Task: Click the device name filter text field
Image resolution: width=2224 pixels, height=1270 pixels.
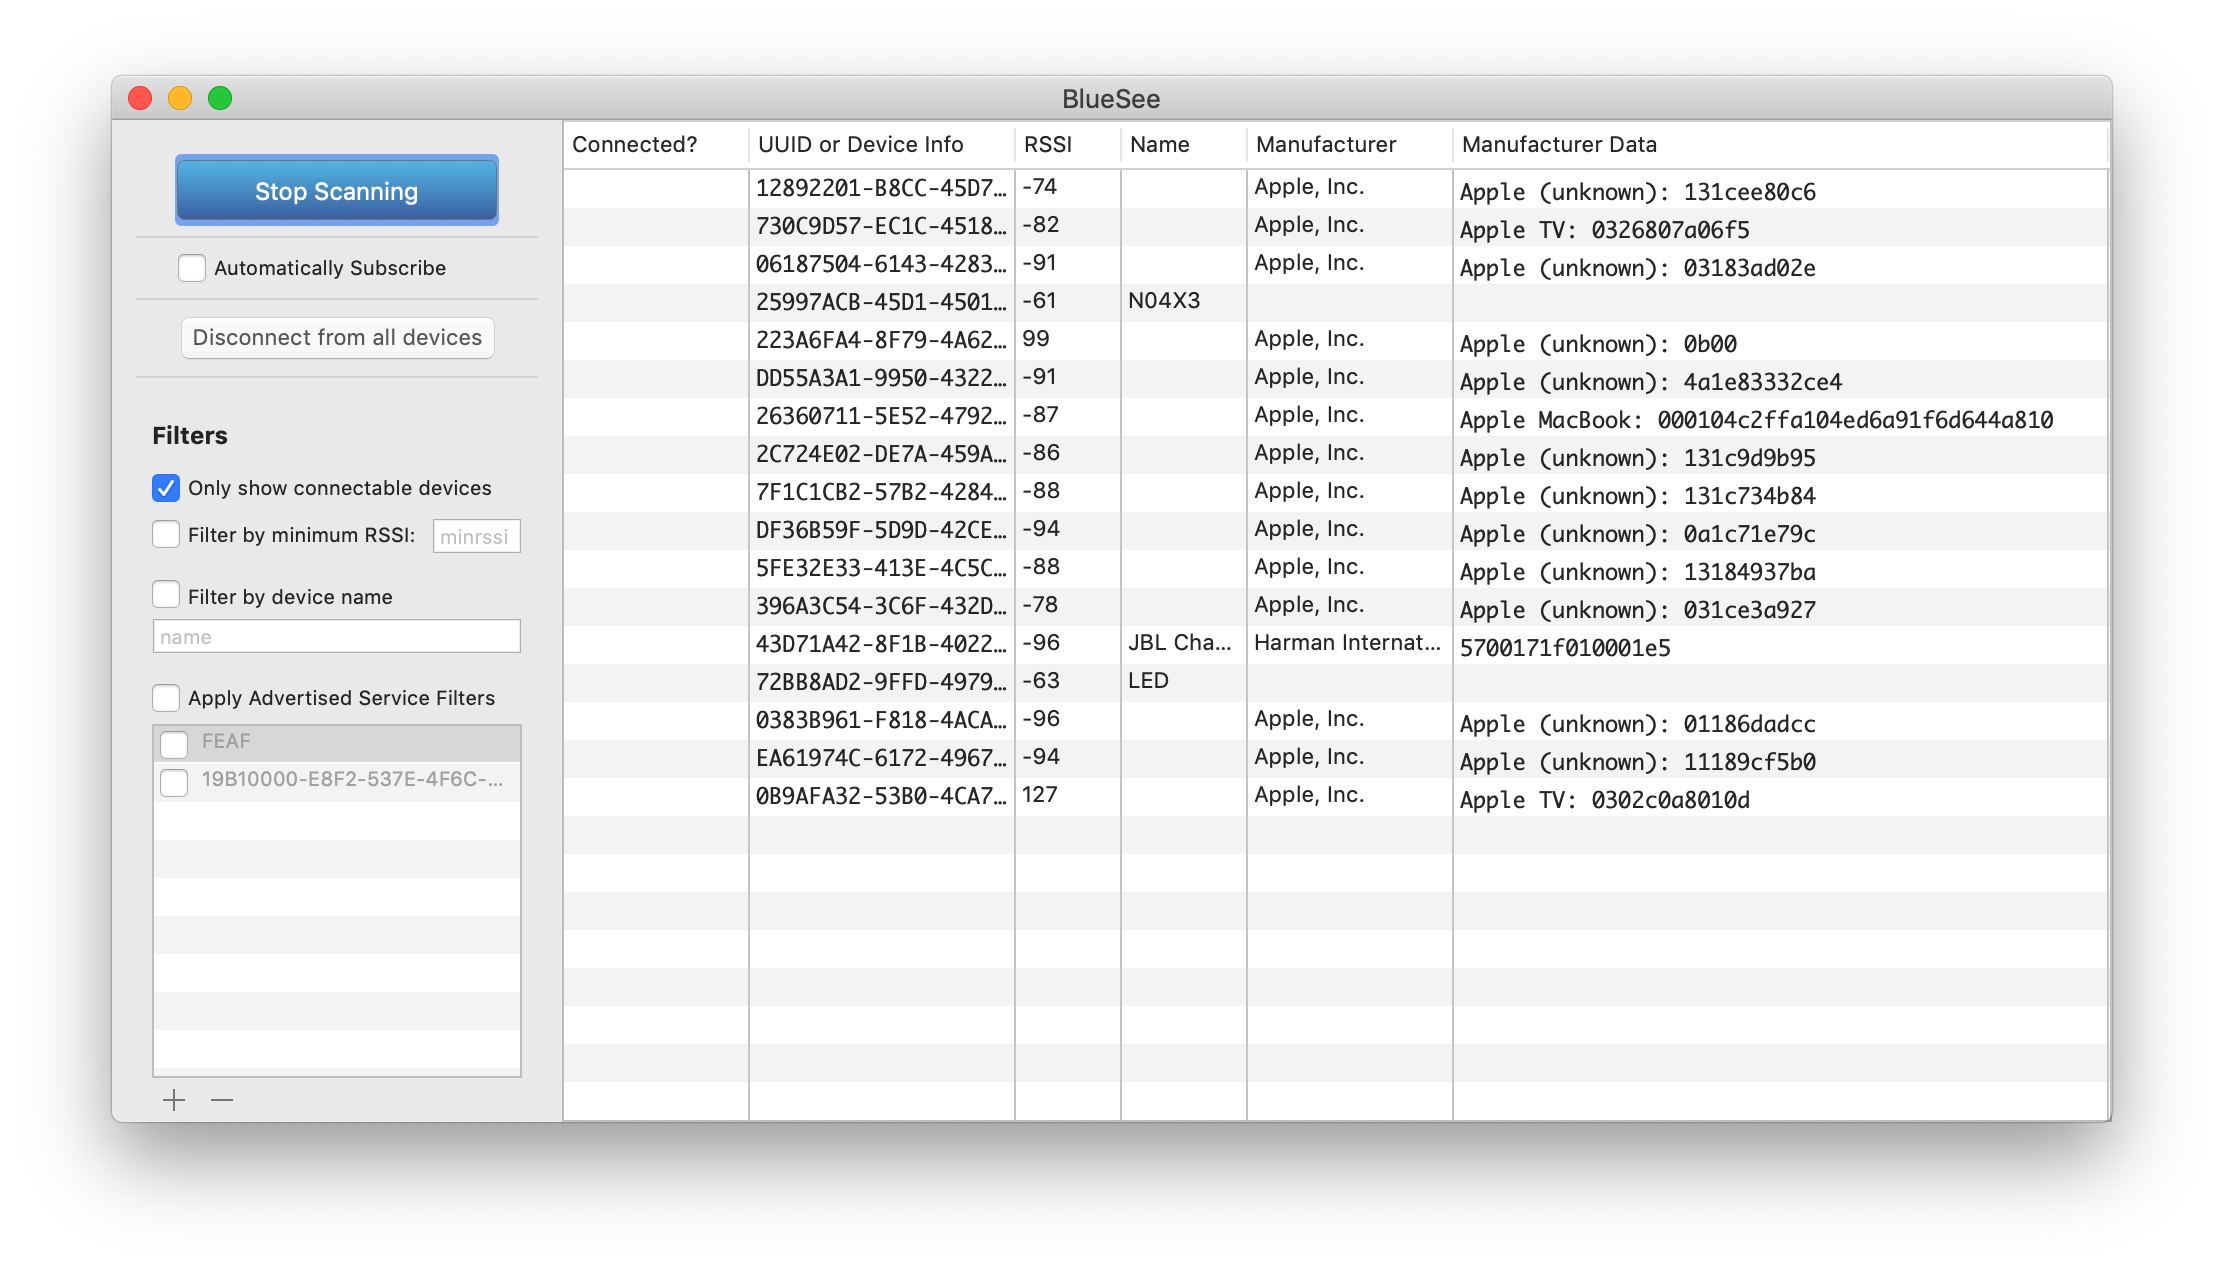Action: tap(336, 637)
